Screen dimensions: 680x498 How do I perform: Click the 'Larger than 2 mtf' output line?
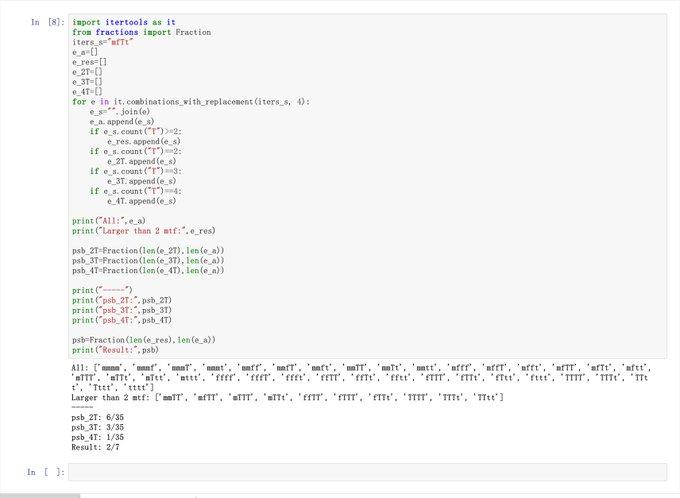[x=290, y=398]
